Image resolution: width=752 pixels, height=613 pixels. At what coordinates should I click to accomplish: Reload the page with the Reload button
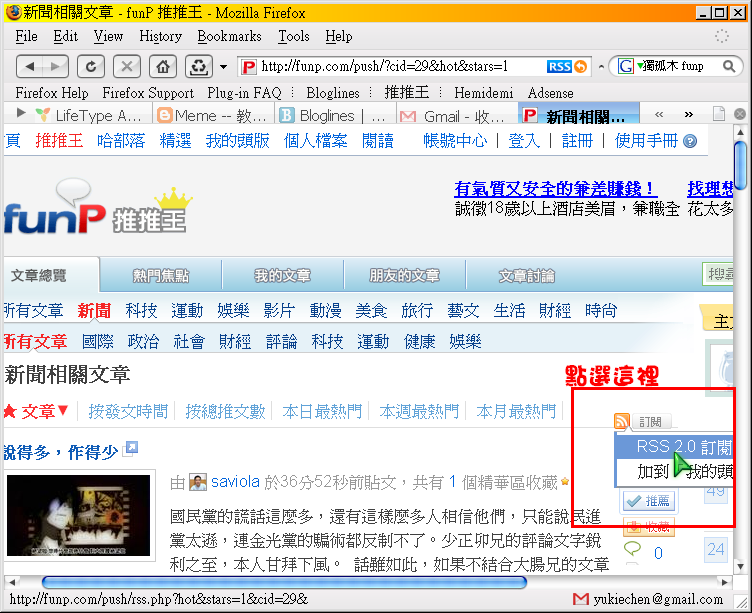(91, 66)
